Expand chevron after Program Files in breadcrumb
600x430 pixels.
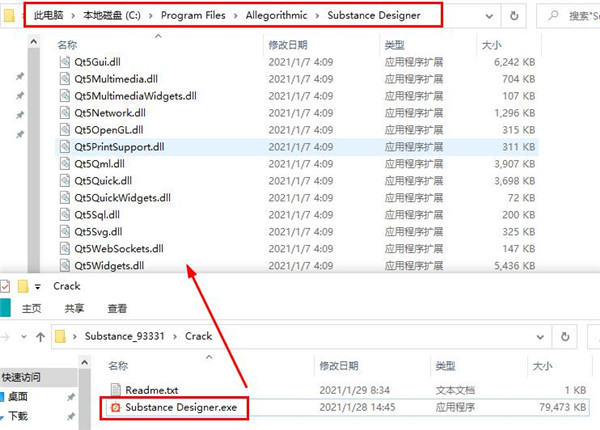pos(235,16)
